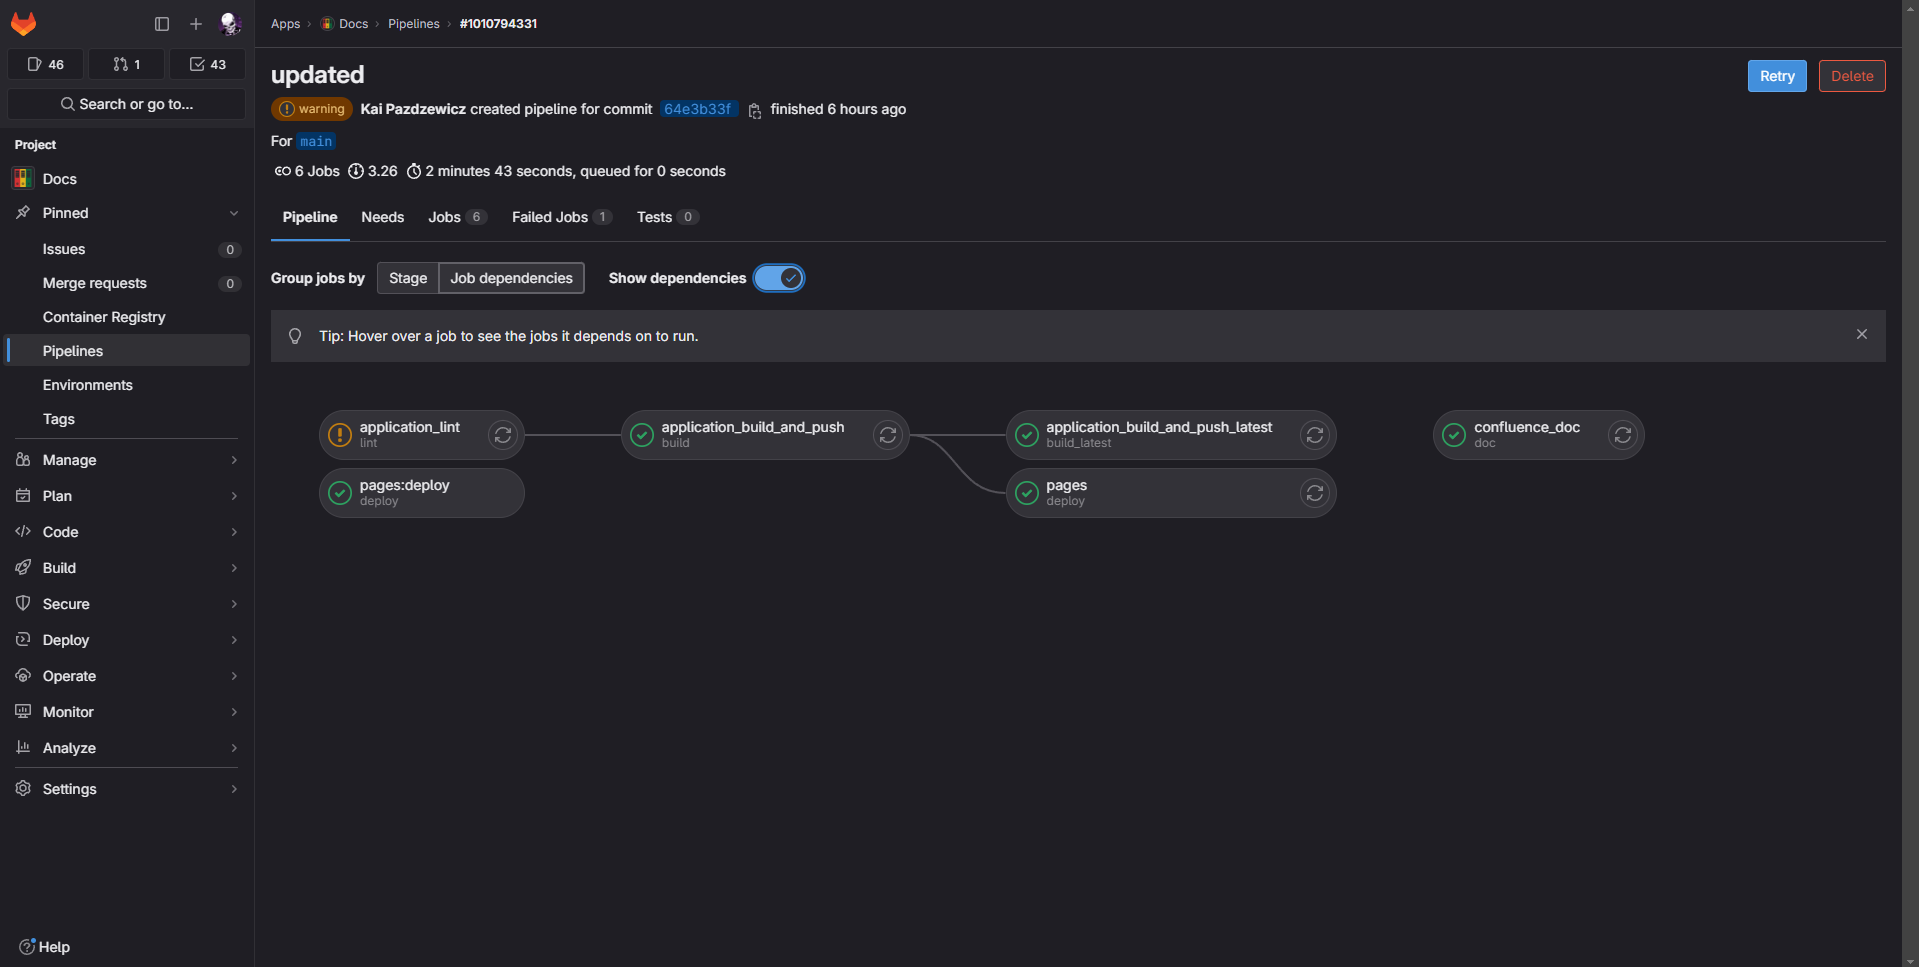Group jobs by Stage
Viewport: 1919px width, 967px height.
pyautogui.click(x=407, y=278)
